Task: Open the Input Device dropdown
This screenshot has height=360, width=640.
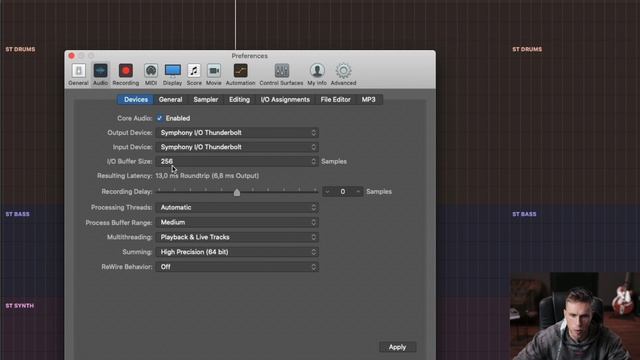Action: [237, 147]
